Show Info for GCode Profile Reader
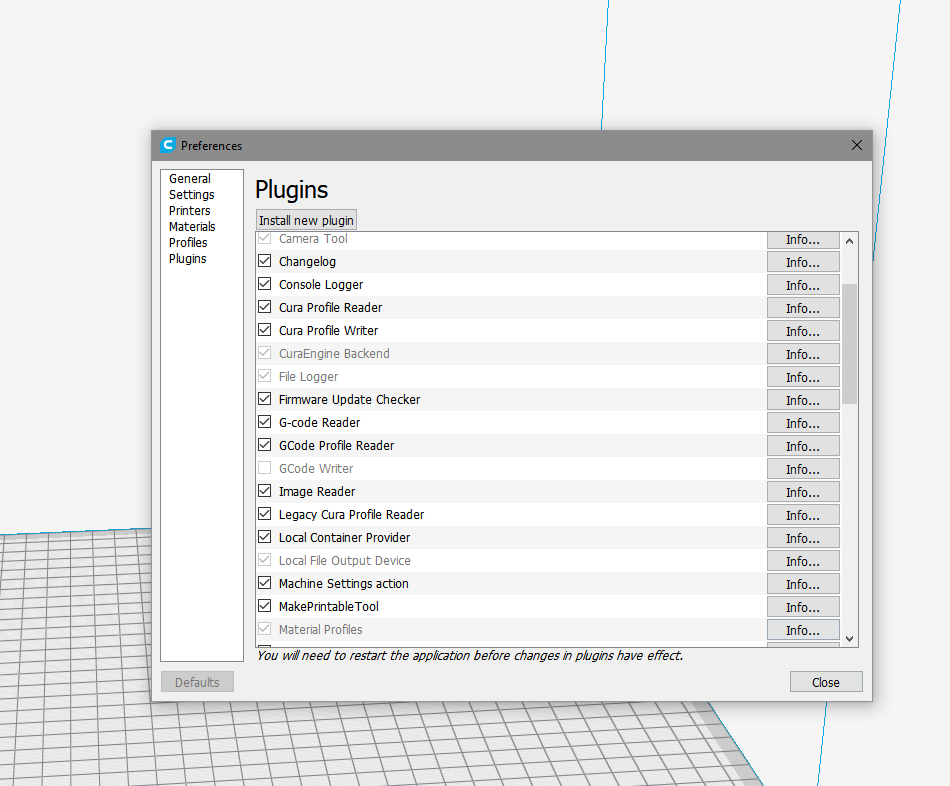Screen dimensions: 950x786 (x=803, y=447)
